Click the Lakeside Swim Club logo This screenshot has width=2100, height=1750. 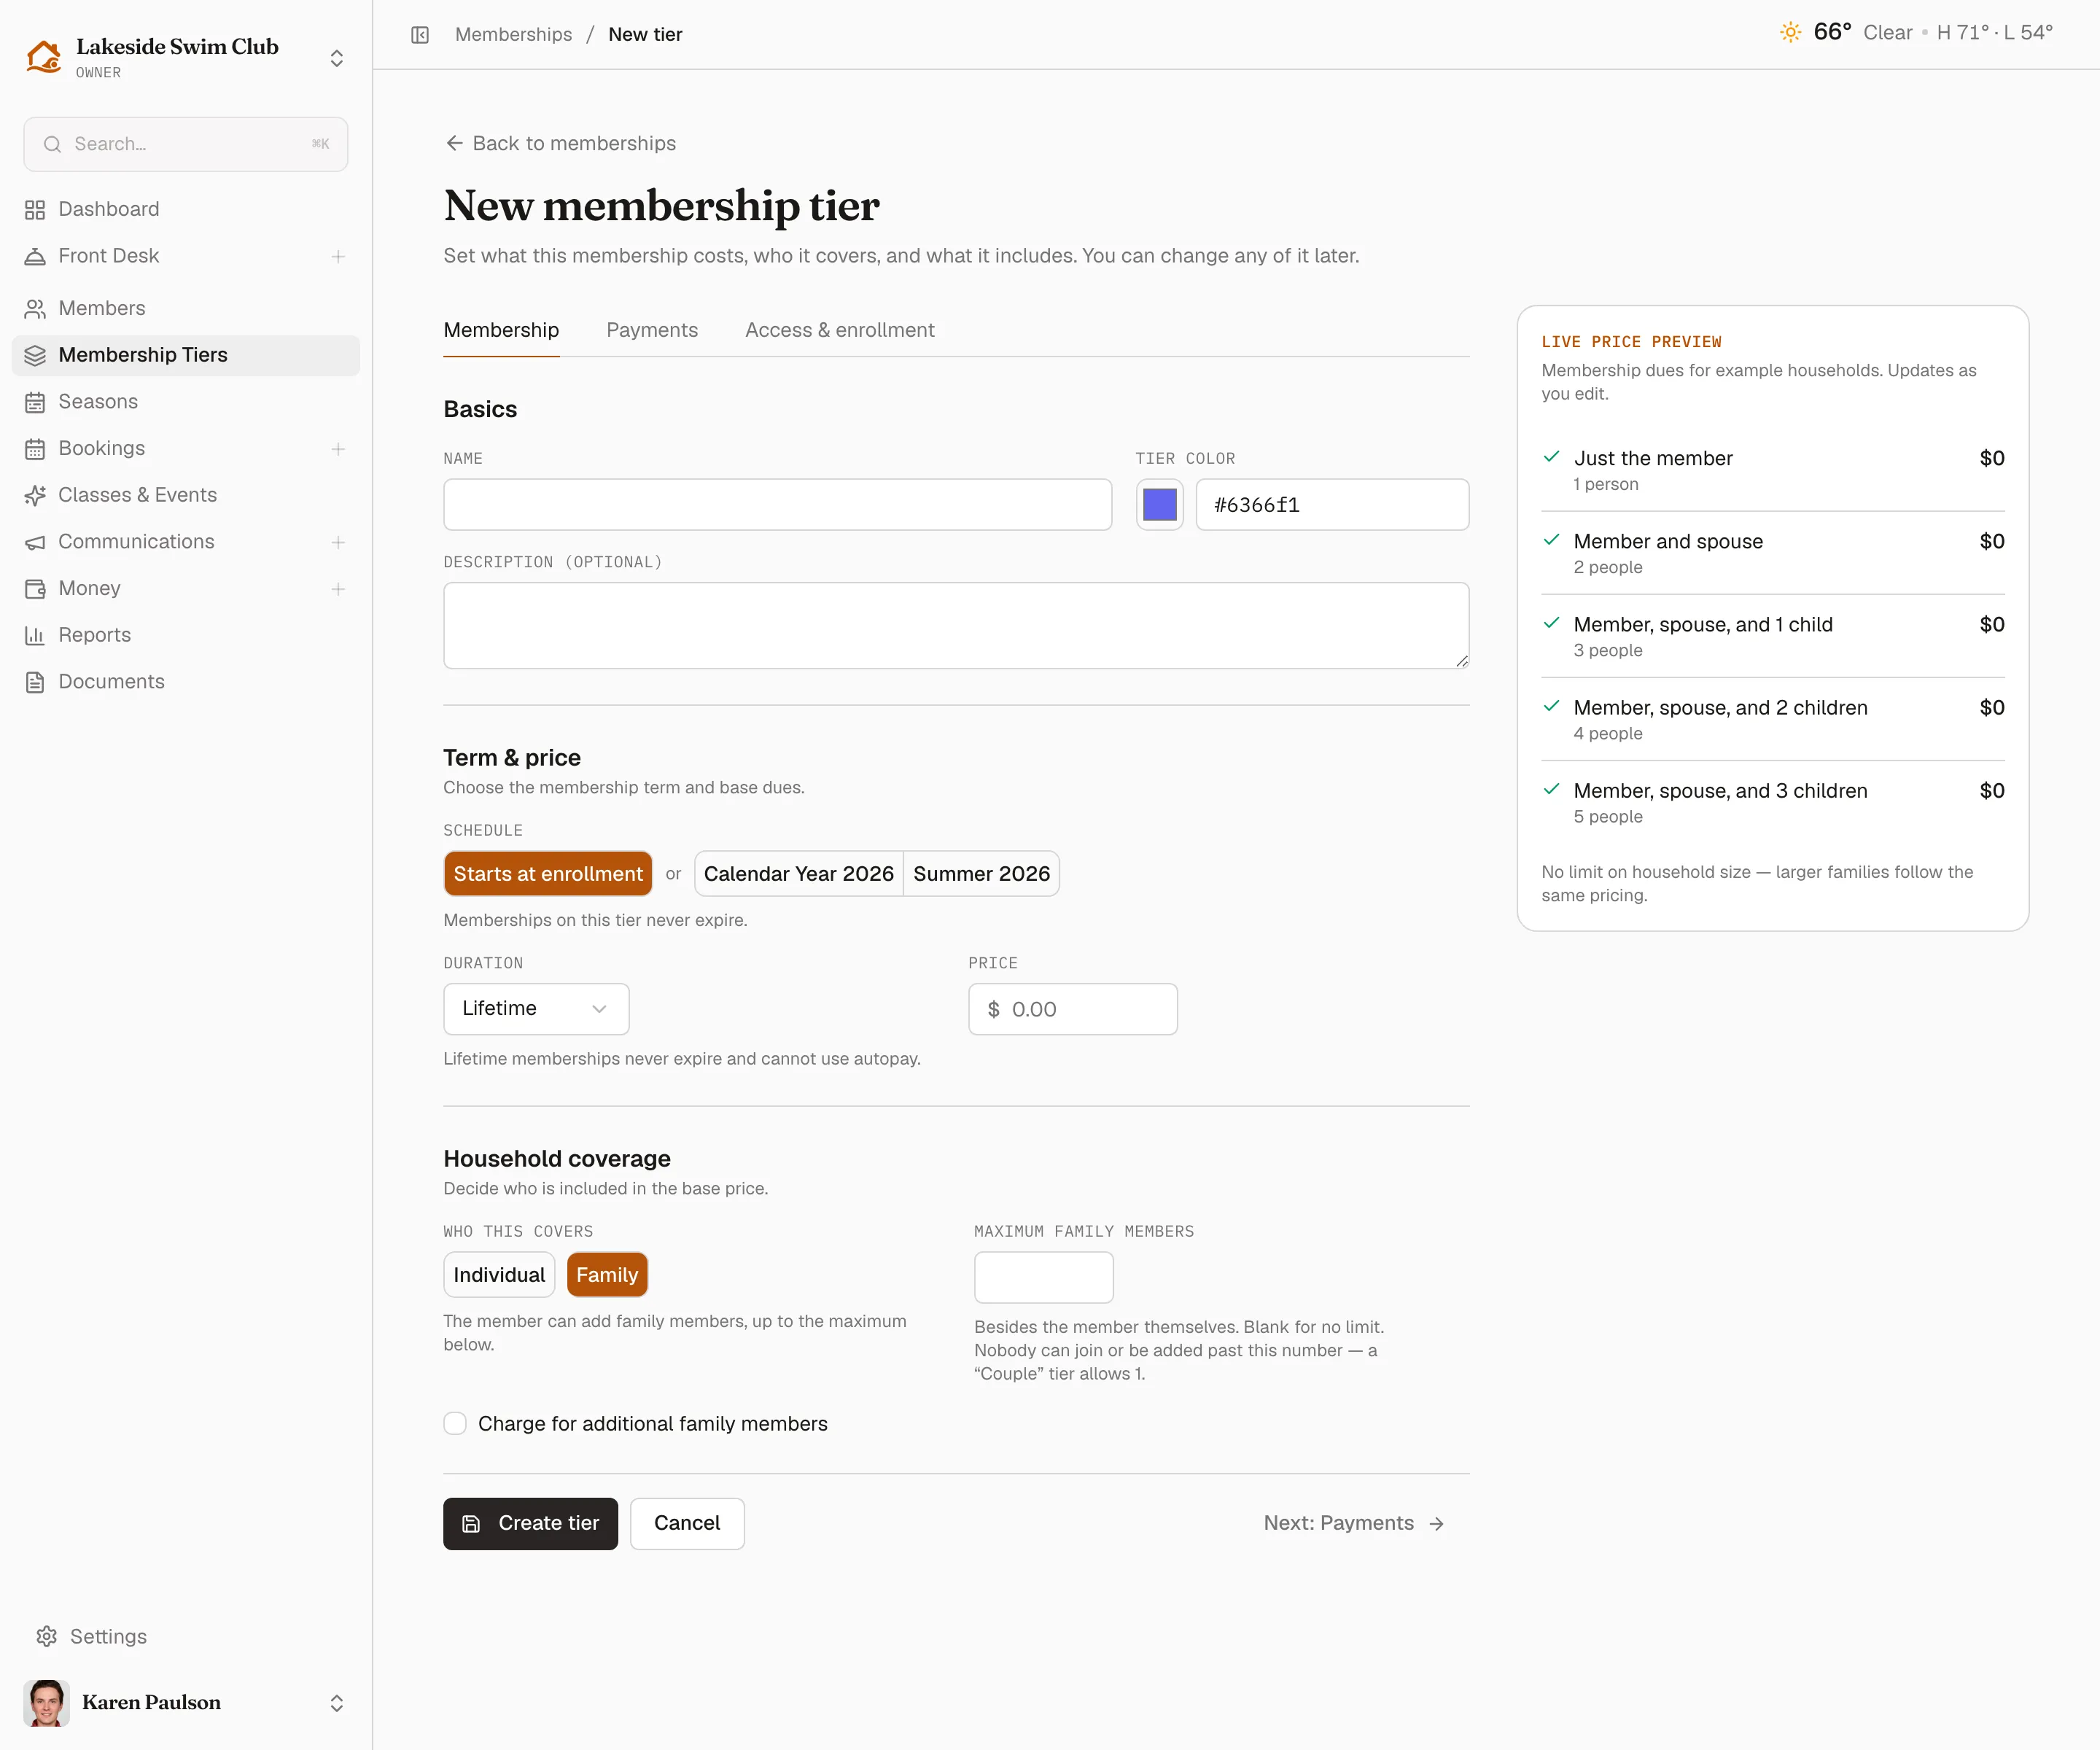43,57
